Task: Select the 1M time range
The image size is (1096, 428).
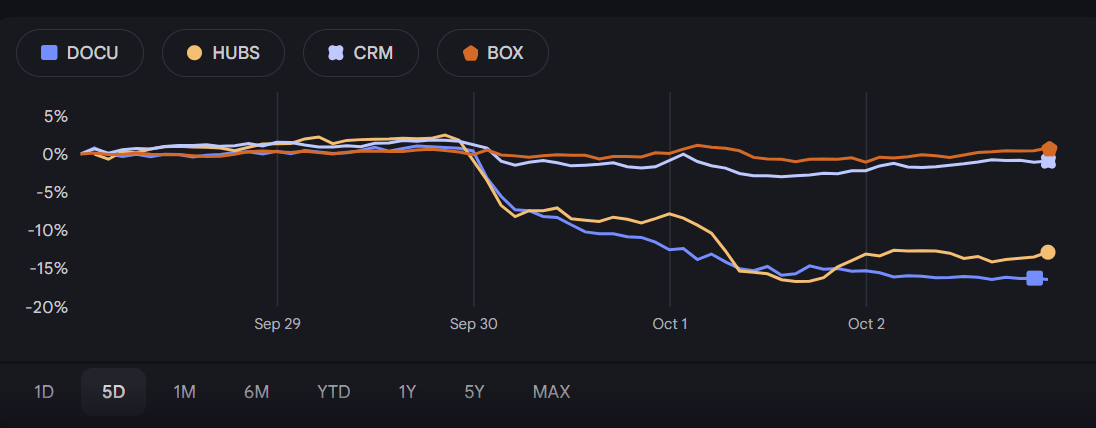Action: tap(184, 391)
